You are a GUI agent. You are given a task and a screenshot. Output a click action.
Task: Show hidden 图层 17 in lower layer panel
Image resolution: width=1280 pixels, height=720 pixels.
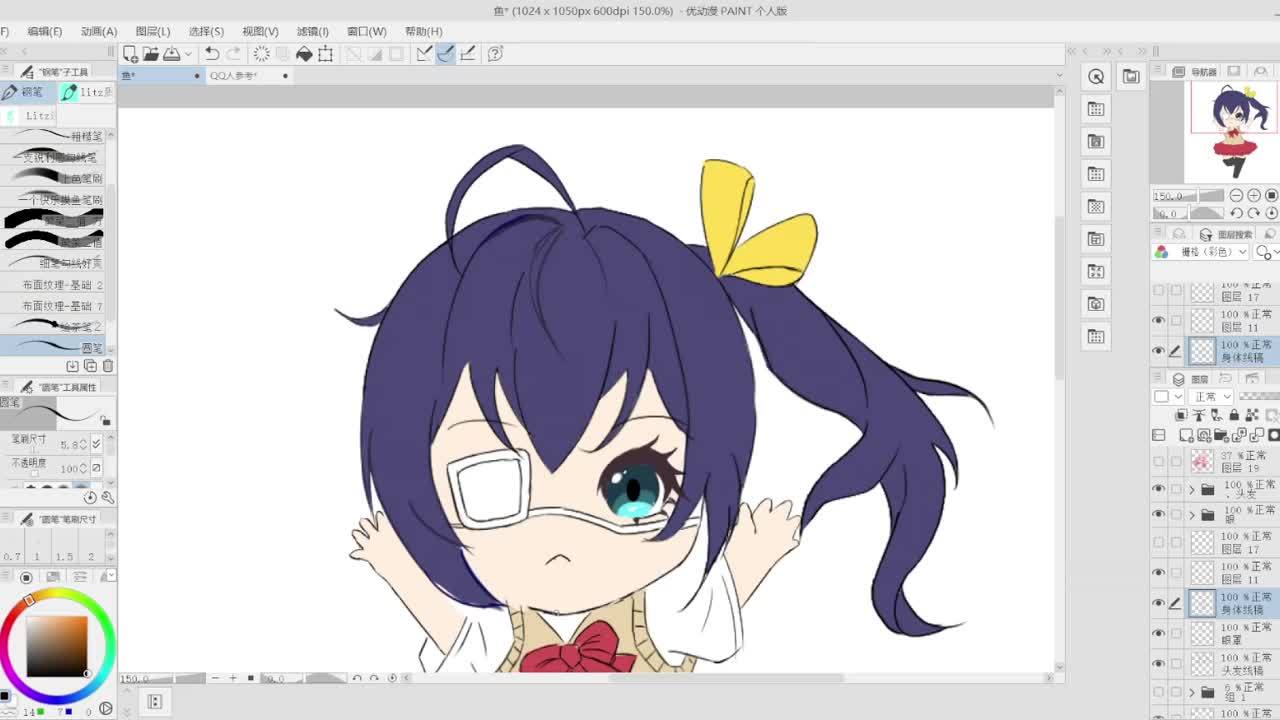pos(1159,543)
